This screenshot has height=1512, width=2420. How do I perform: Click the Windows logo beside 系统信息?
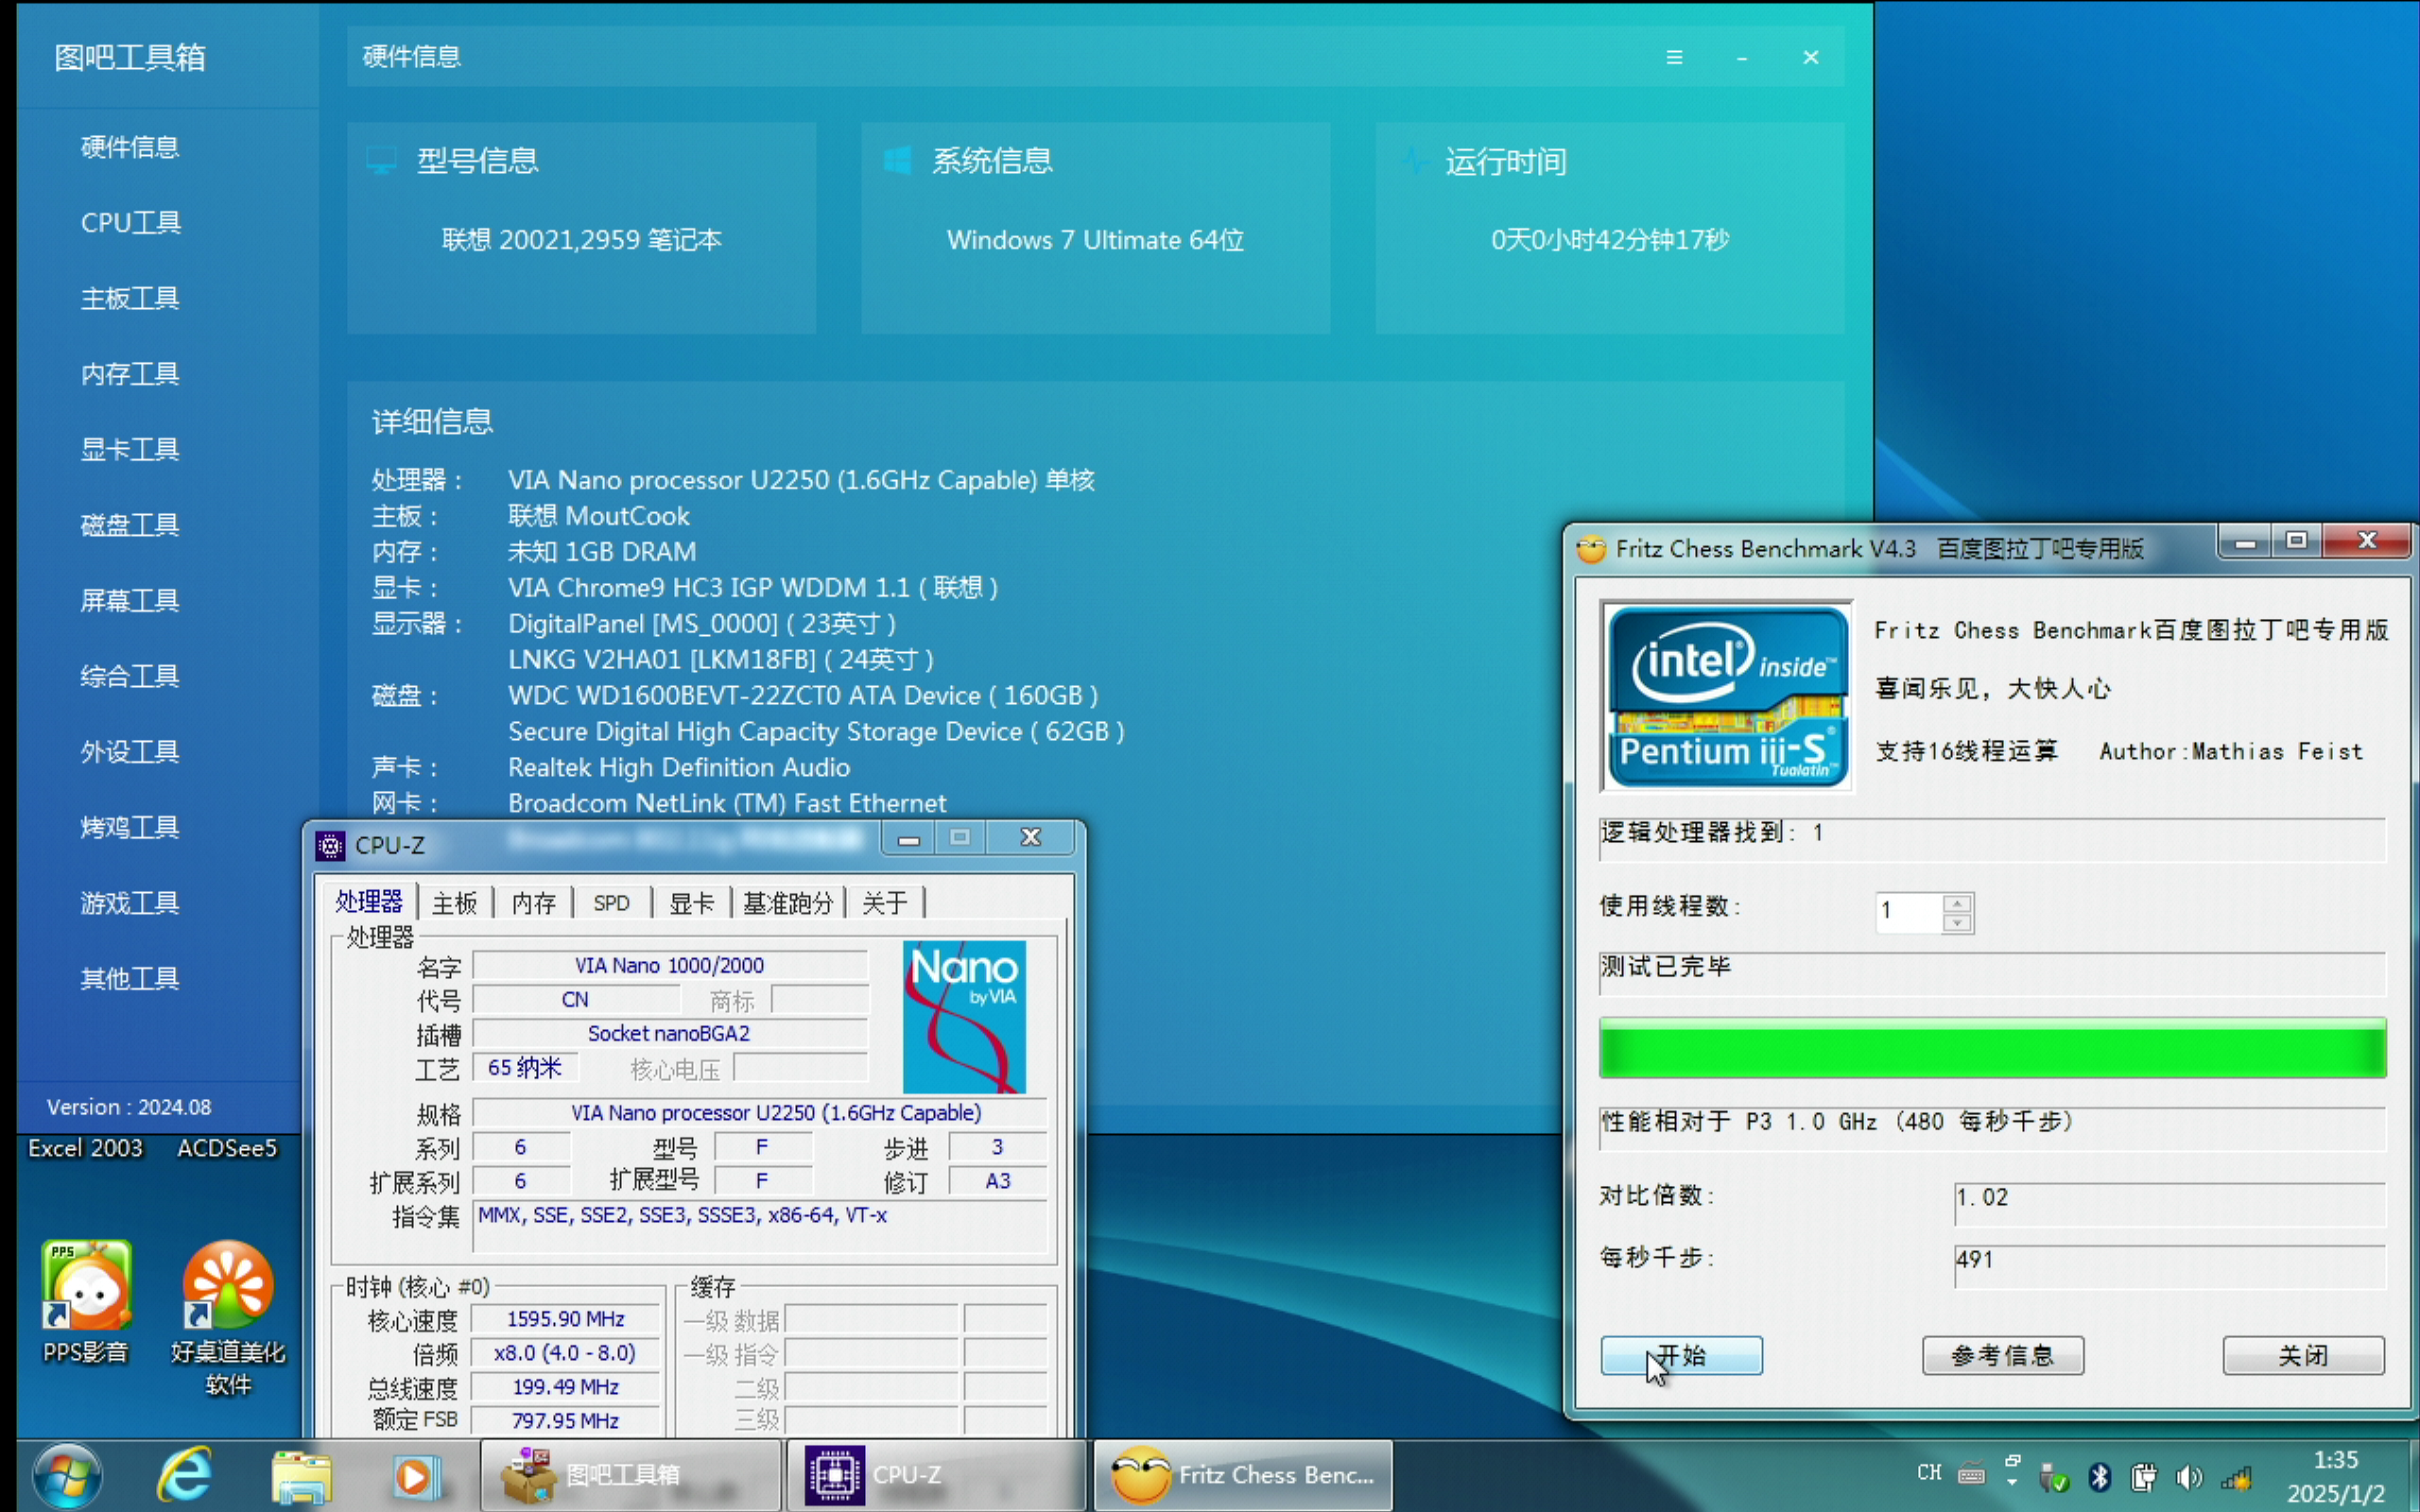tap(897, 160)
